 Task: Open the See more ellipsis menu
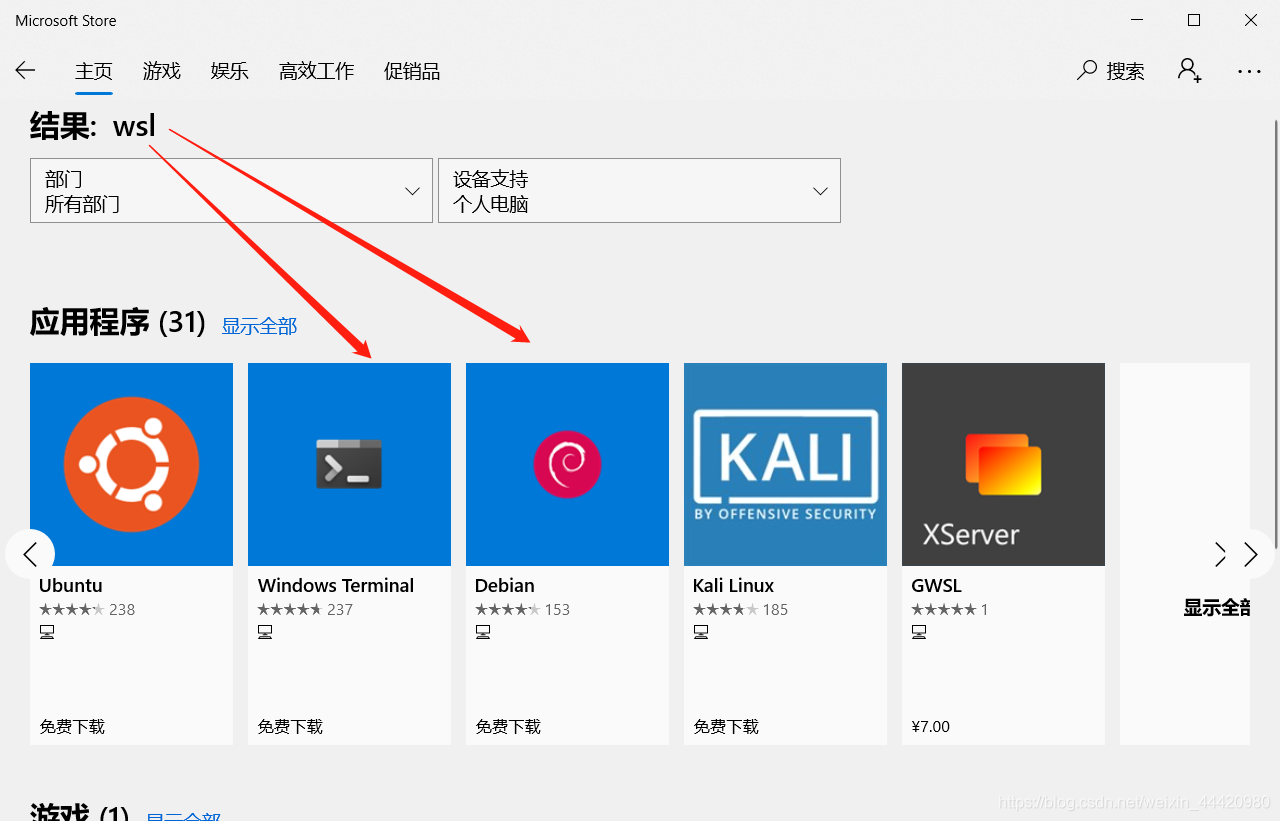(x=1249, y=71)
